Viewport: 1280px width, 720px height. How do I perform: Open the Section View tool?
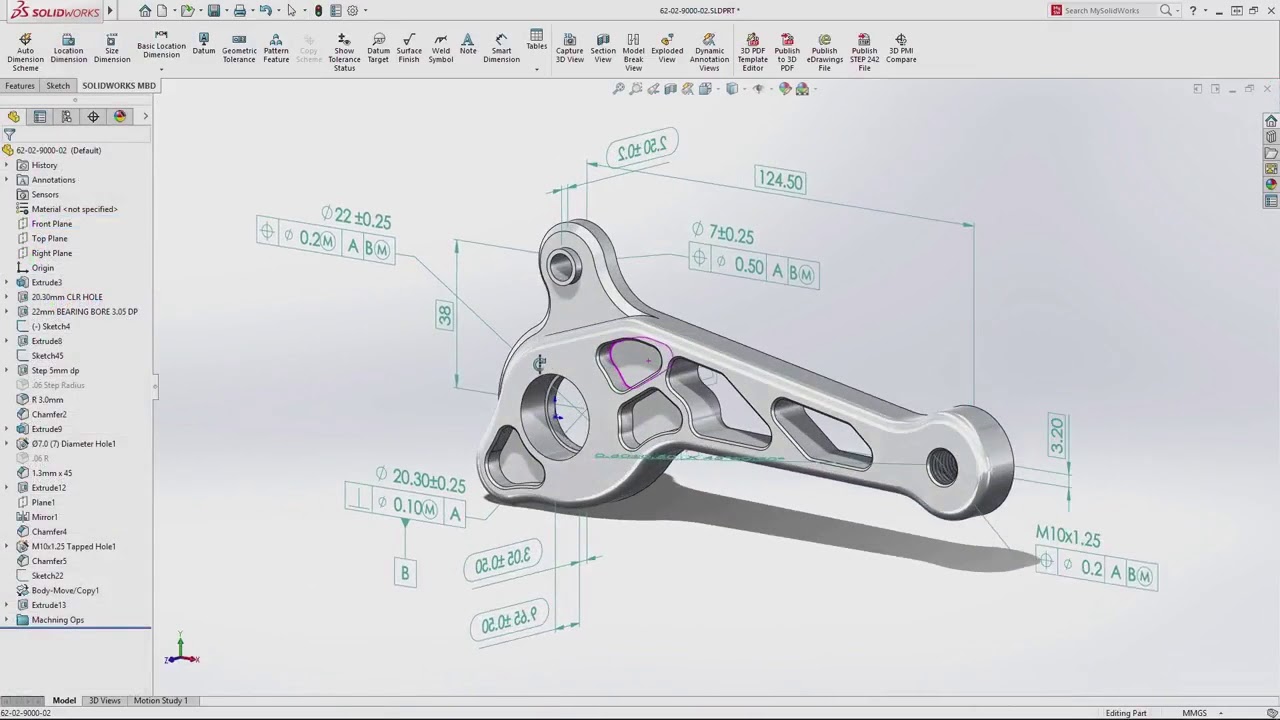603,49
